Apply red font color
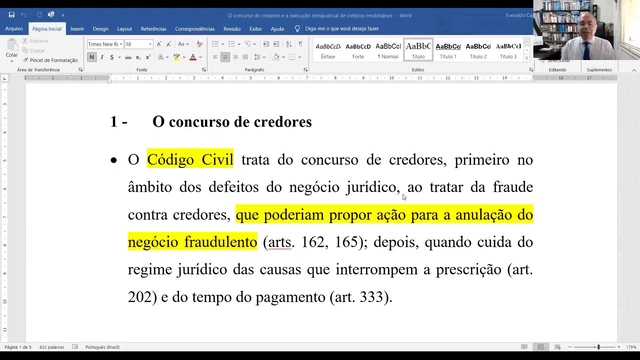This screenshot has height=360, width=640. click(x=193, y=58)
